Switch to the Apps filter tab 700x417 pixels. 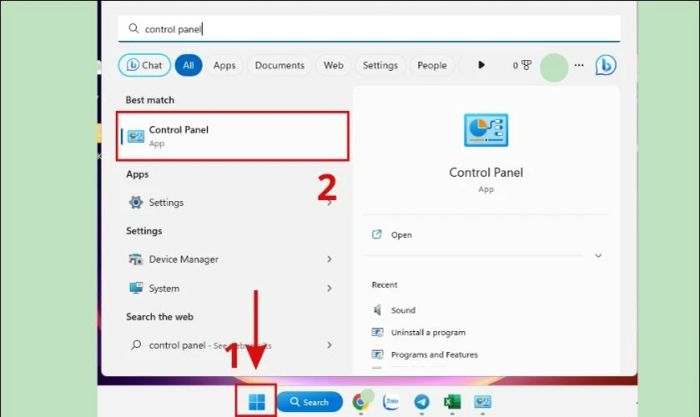point(224,65)
